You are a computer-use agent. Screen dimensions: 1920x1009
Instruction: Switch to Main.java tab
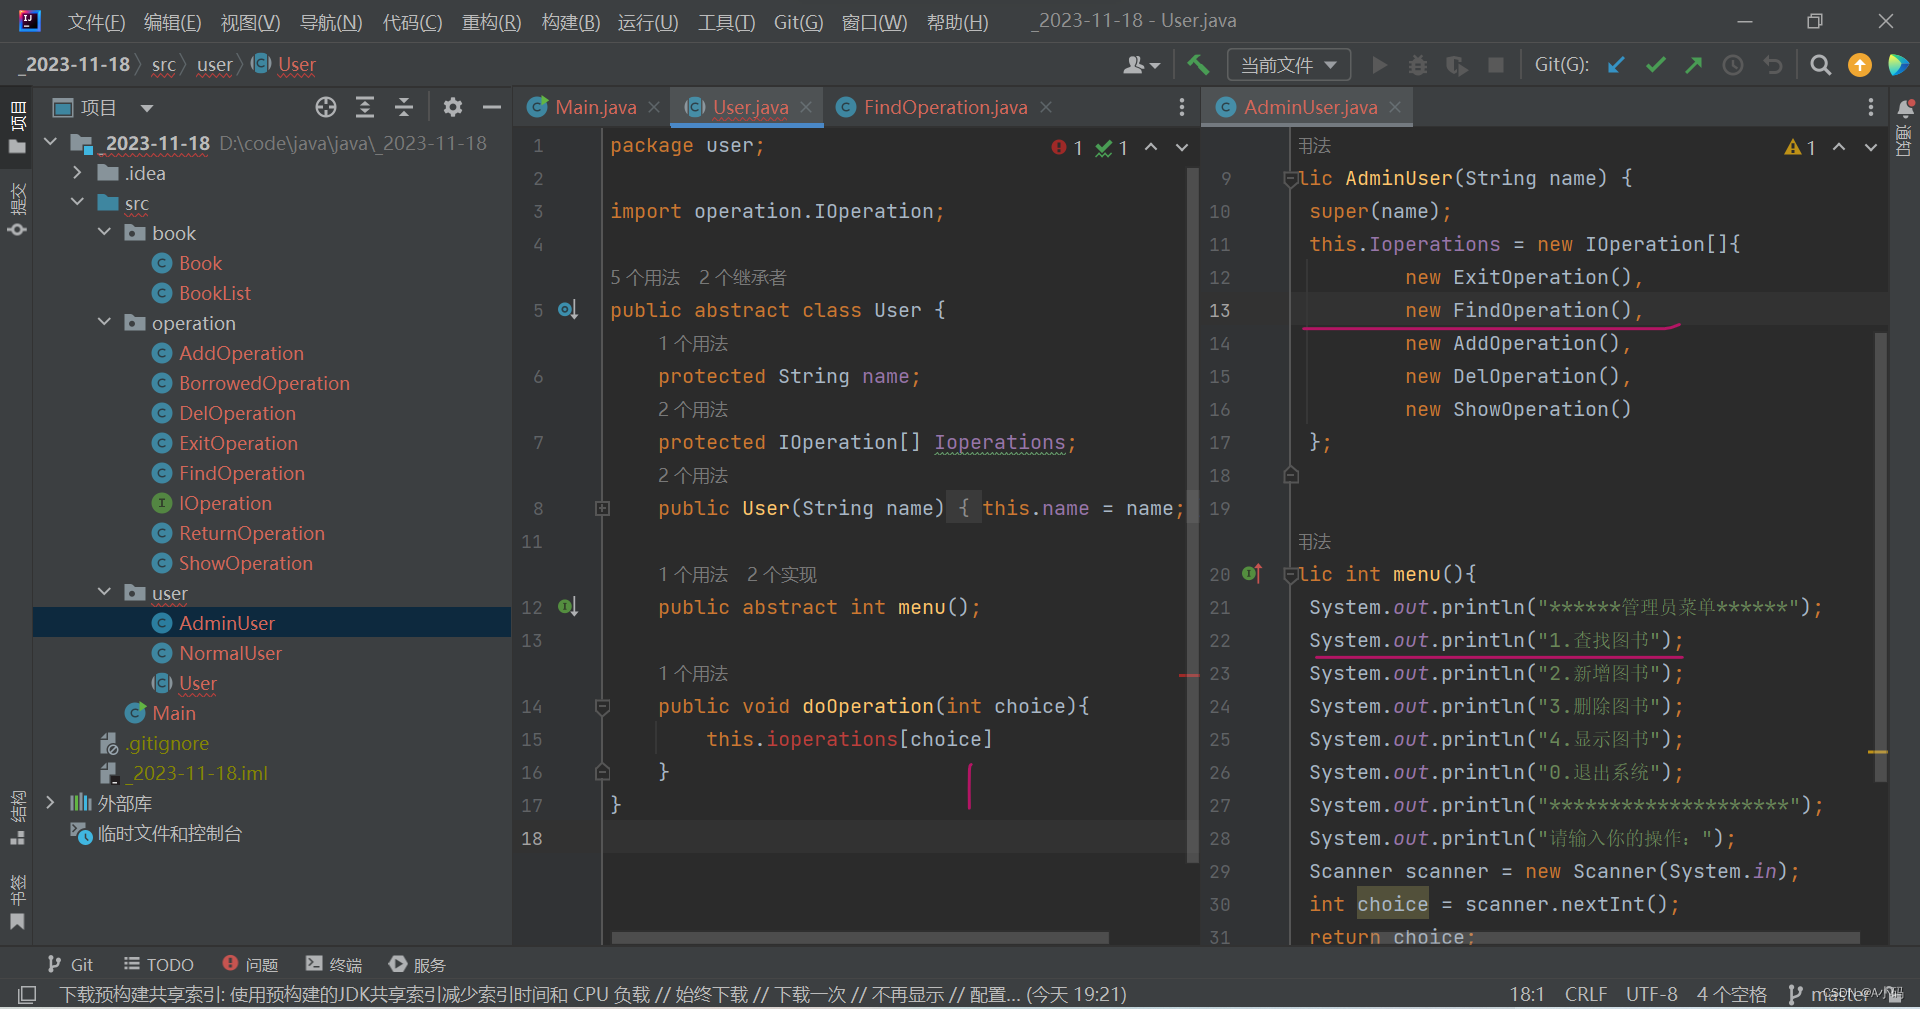point(595,107)
